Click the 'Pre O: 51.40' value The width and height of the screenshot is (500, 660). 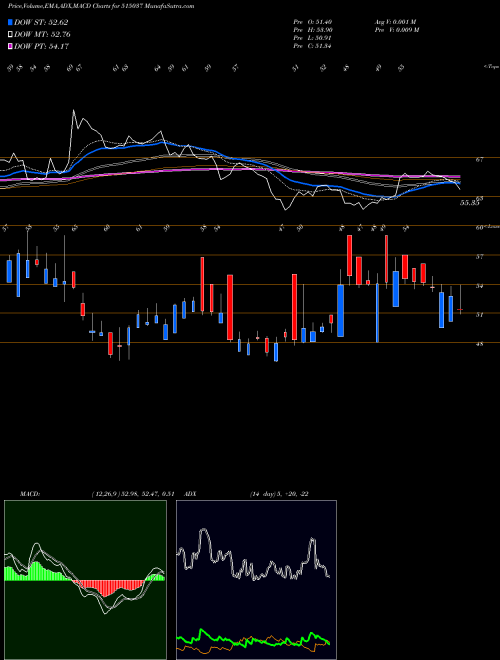pyautogui.click(x=313, y=22)
